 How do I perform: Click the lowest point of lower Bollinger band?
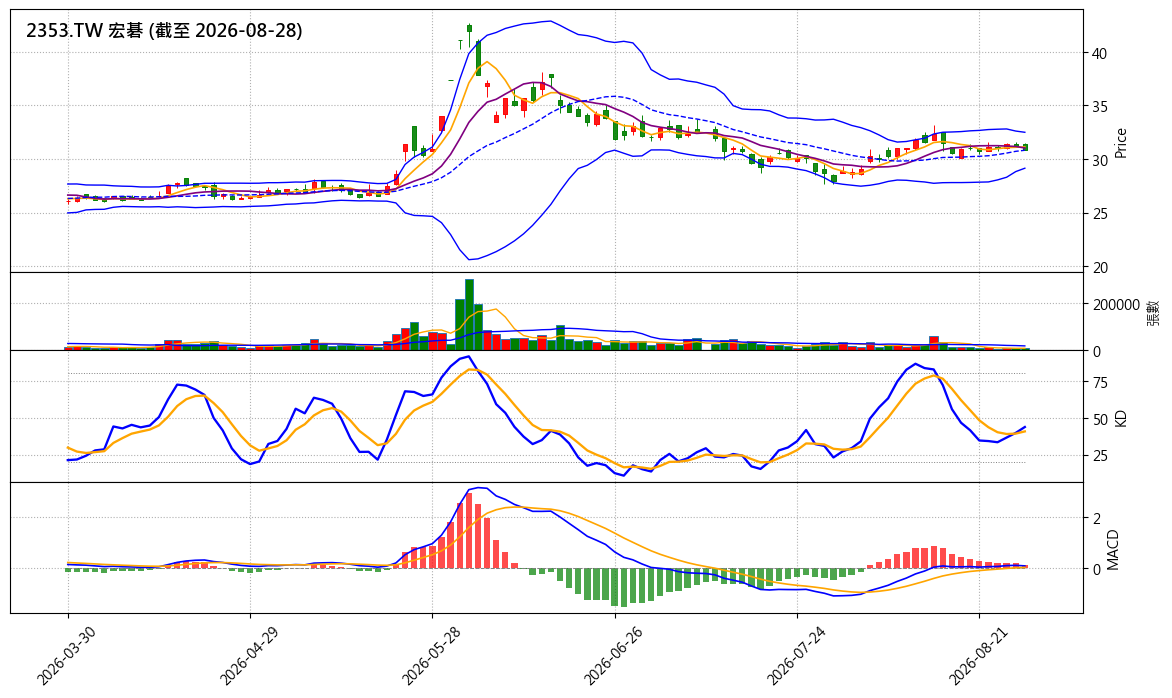(469, 259)
